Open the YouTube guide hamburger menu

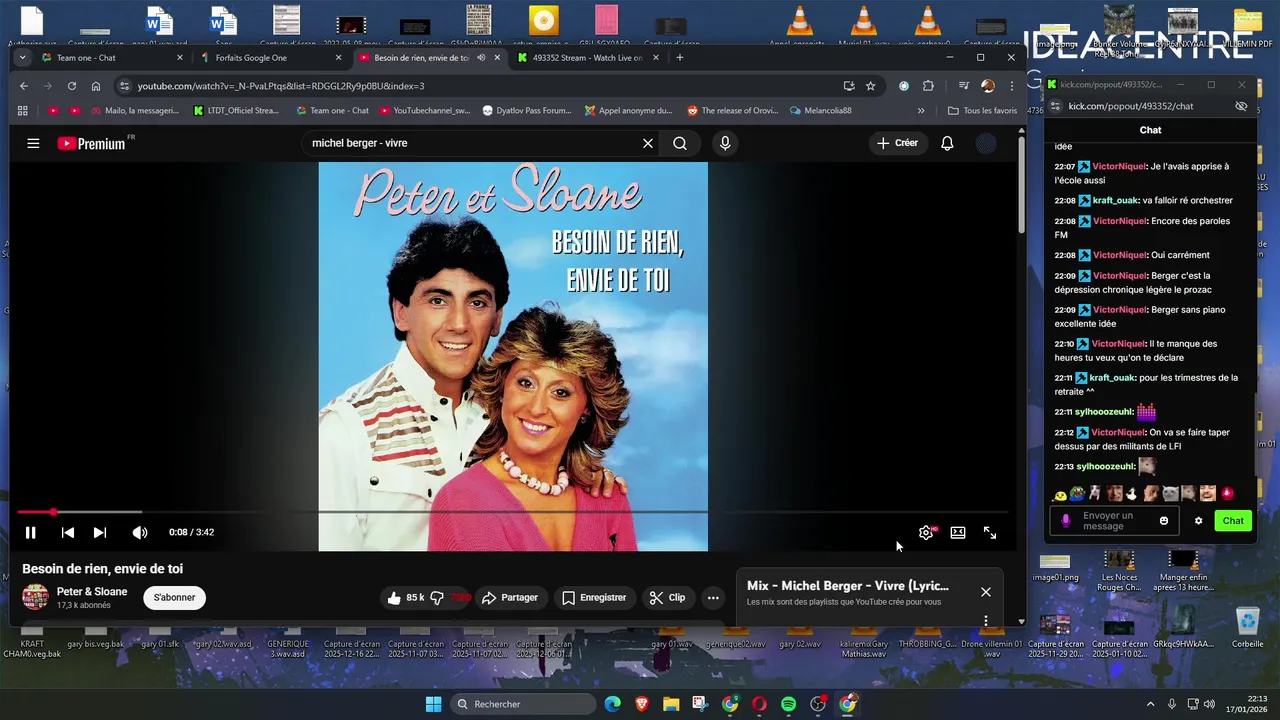pyautogui.click(x=33, y=143)
